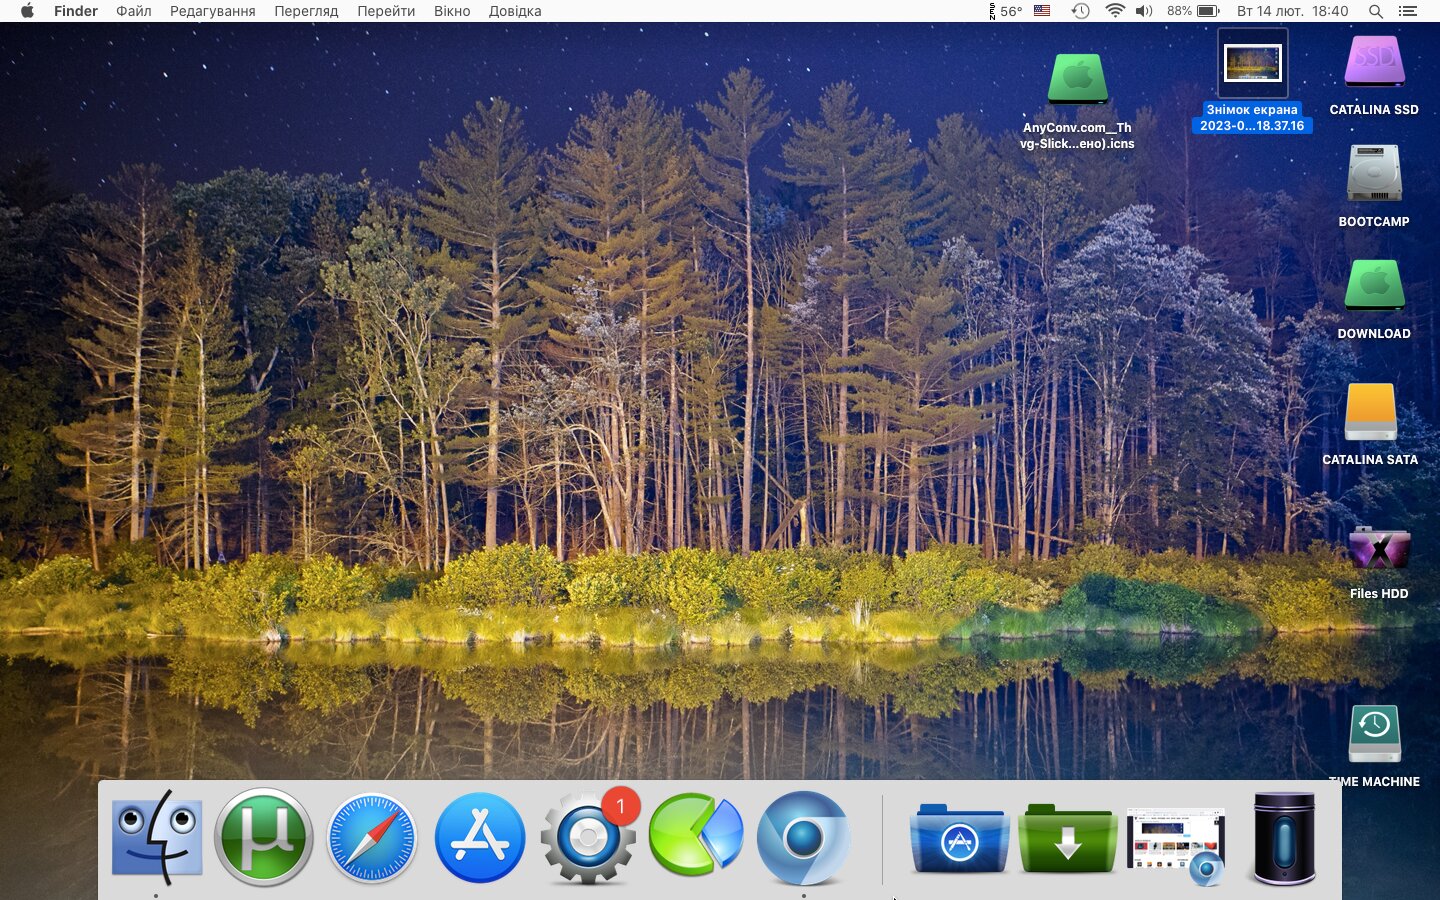Expand the US input source menu
1440x900 pixels.
[x=1042, y=11]
